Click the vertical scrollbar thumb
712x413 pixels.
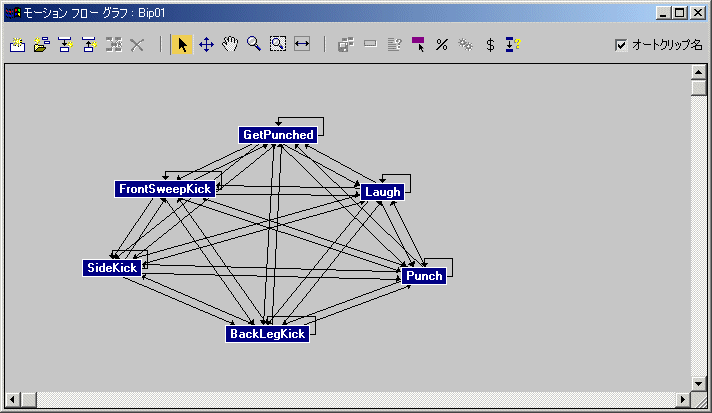(698, 88)
